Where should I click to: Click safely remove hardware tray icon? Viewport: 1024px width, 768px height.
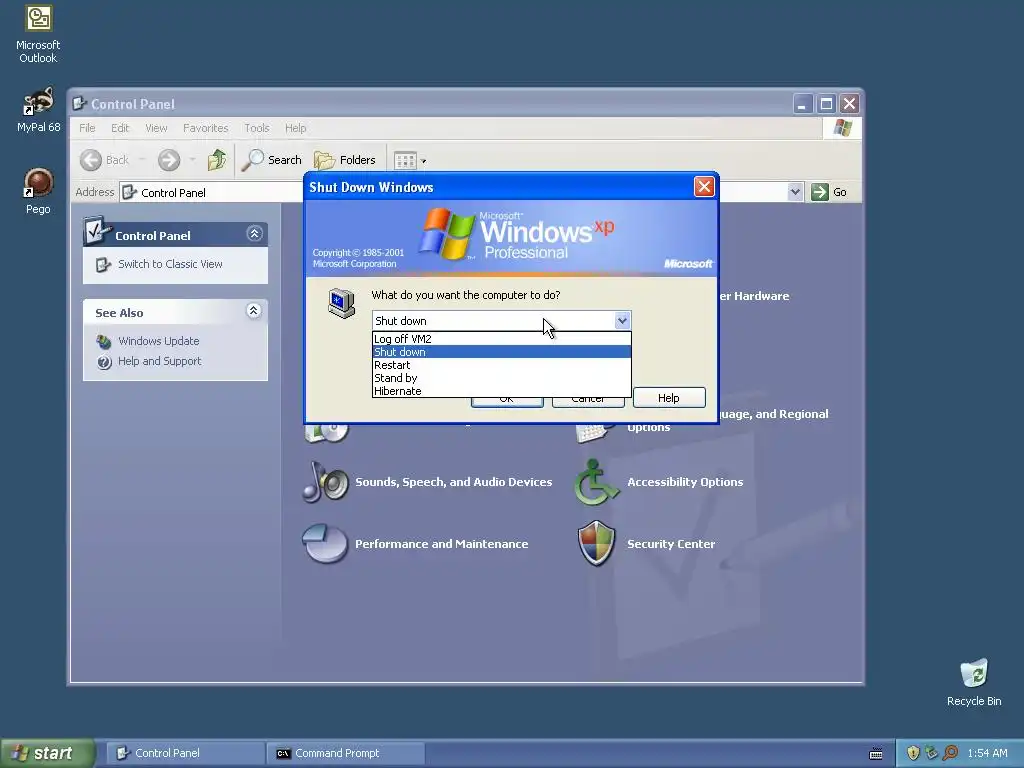(931, 753)
